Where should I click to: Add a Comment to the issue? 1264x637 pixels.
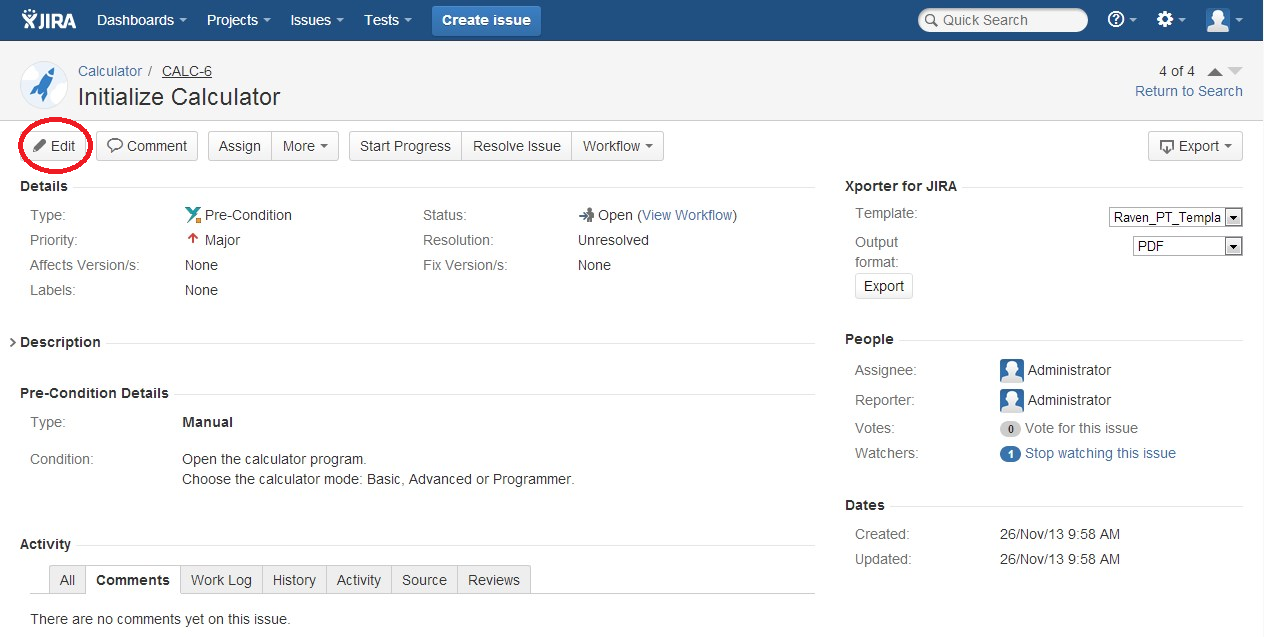(147, 146)
